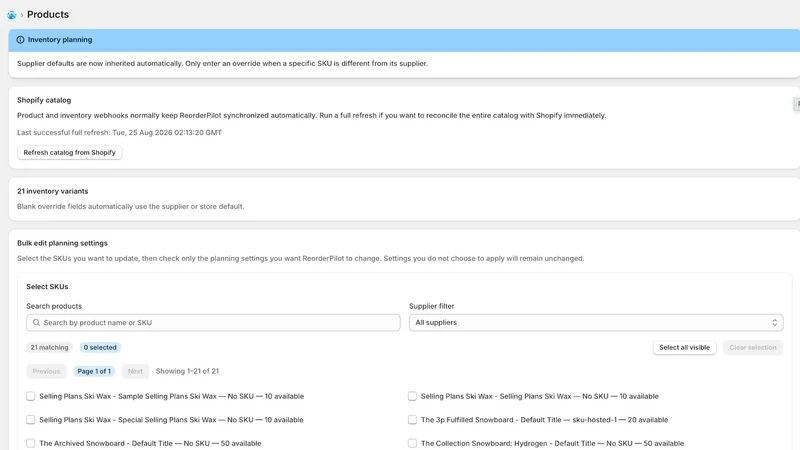The image size is (800, 450).
Task: Check The Collection Snowboard: Hydrogen variant
Action: 412,443
